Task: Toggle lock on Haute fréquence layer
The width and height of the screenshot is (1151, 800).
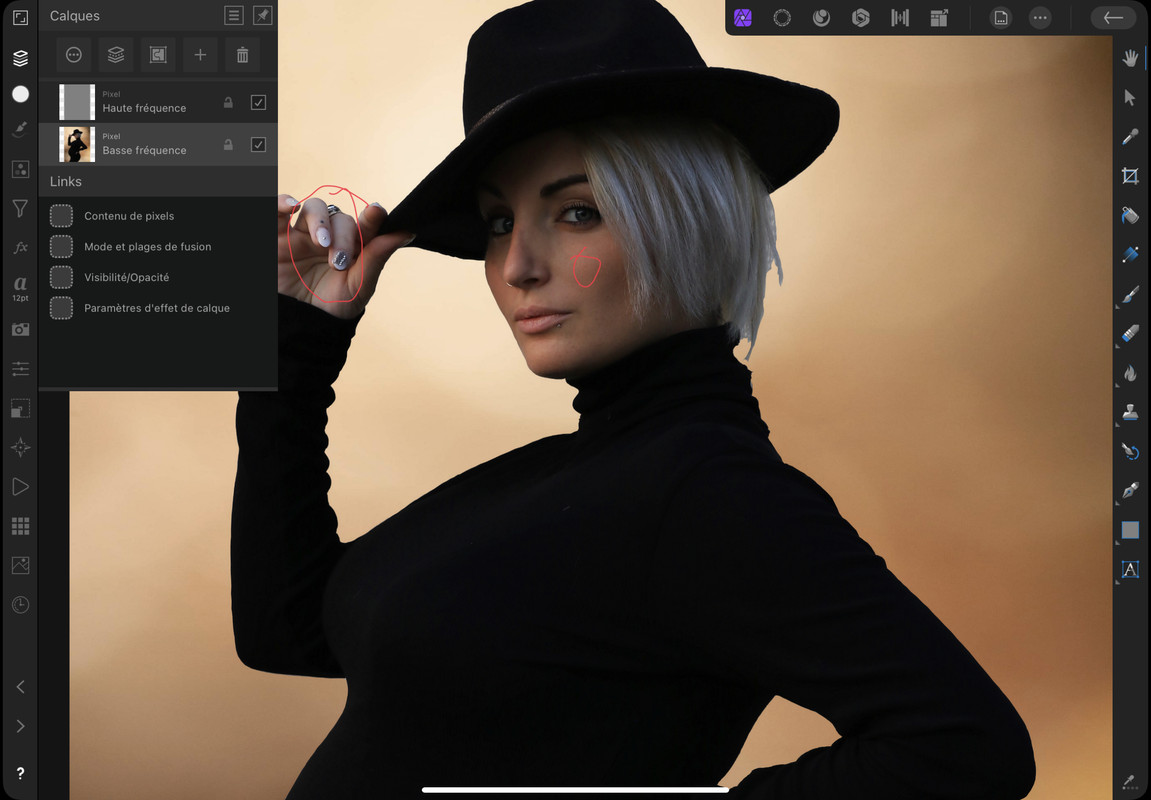Action: (228, 103)
